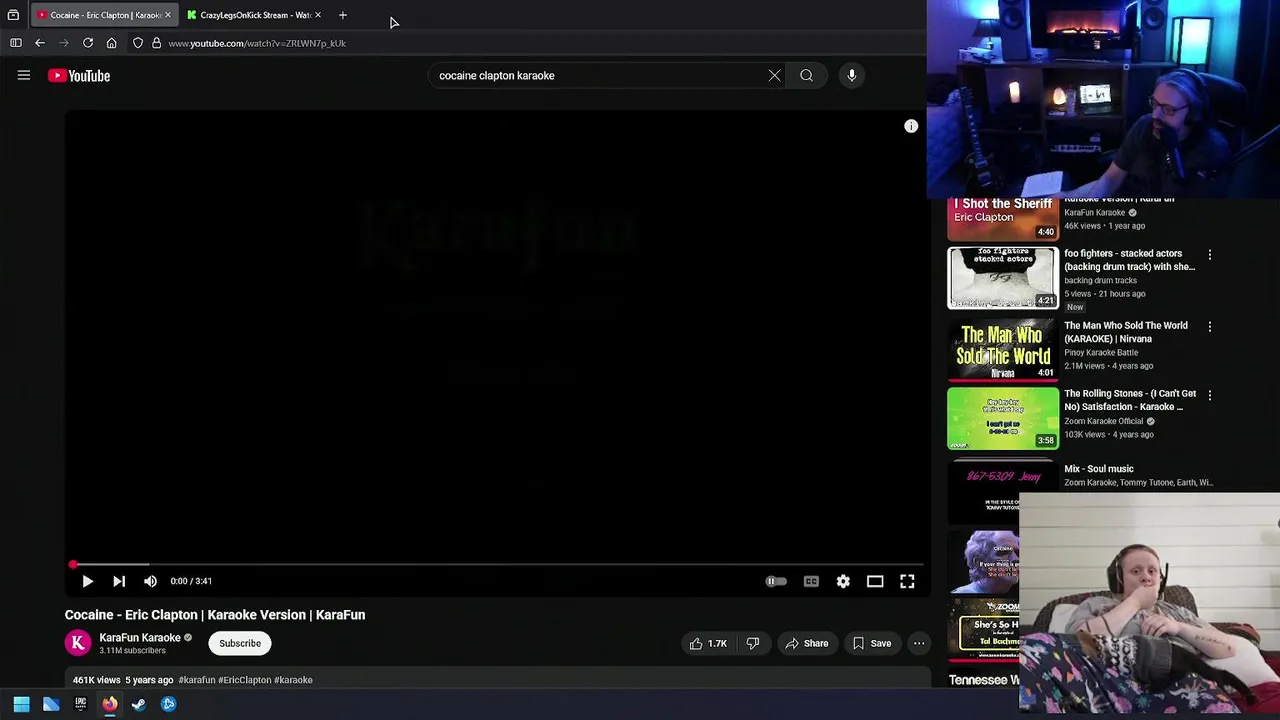Like the video (1.7K)
1280x720 pixels.
point(708,644)
